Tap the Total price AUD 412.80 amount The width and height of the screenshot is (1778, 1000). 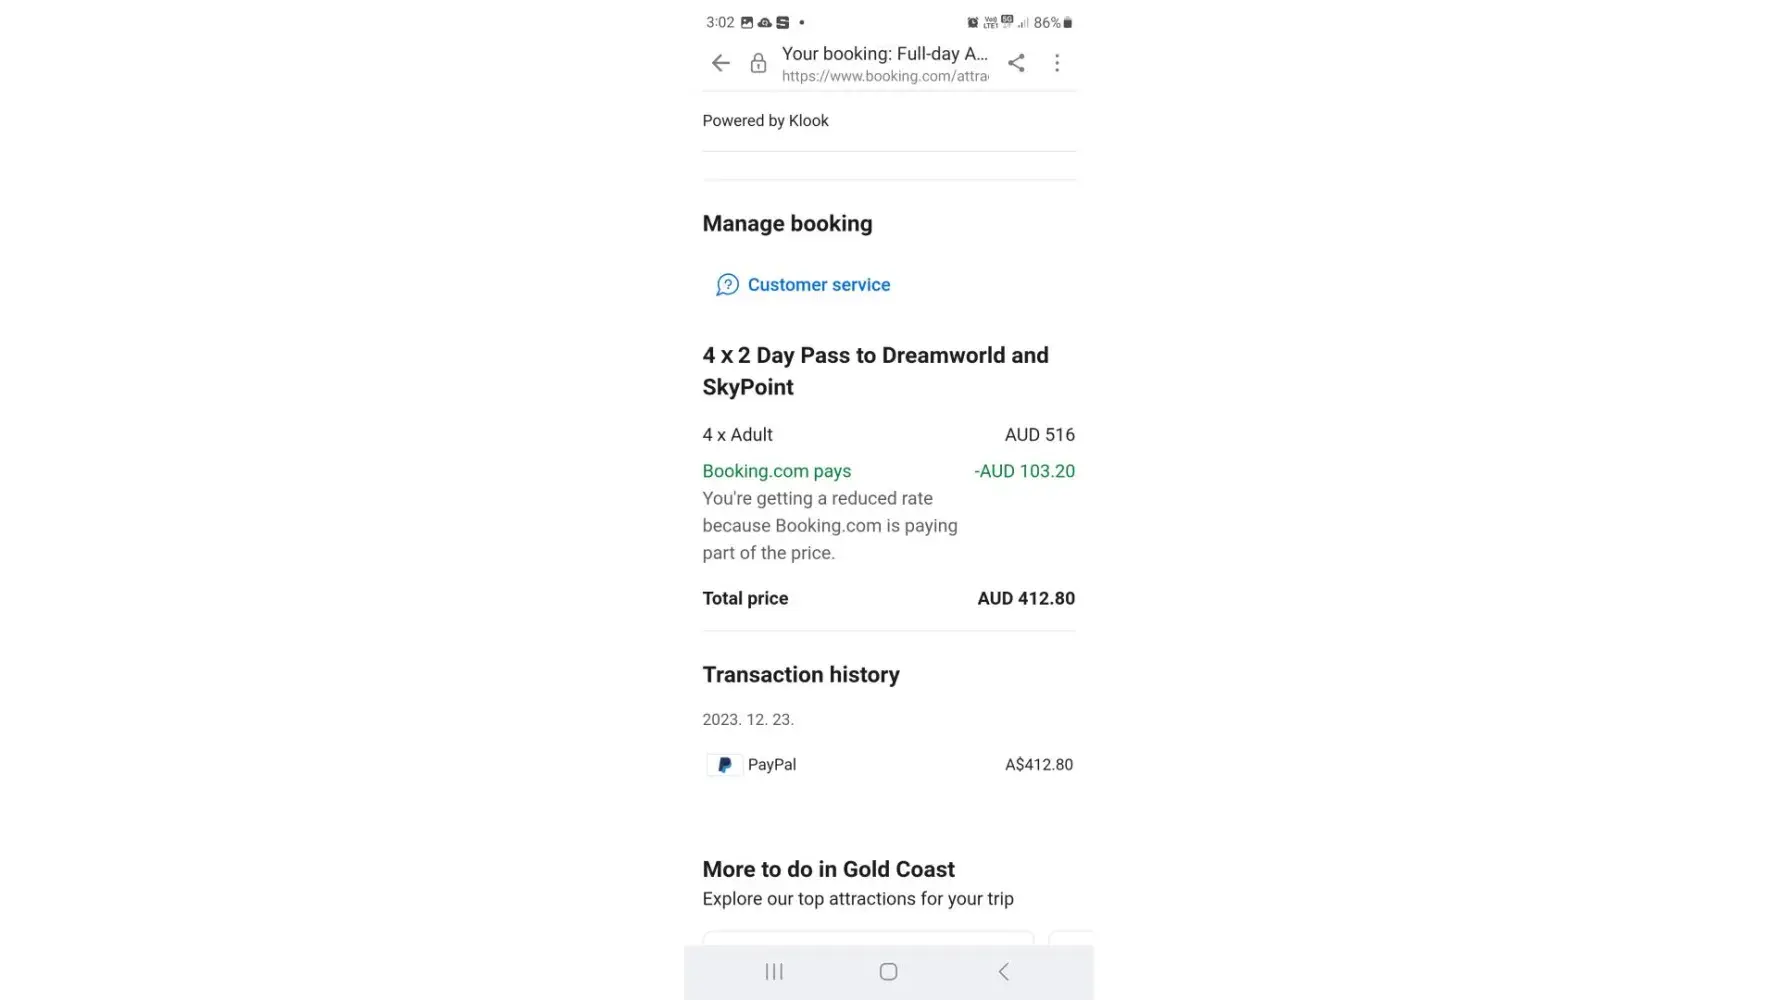point(1025,599)
